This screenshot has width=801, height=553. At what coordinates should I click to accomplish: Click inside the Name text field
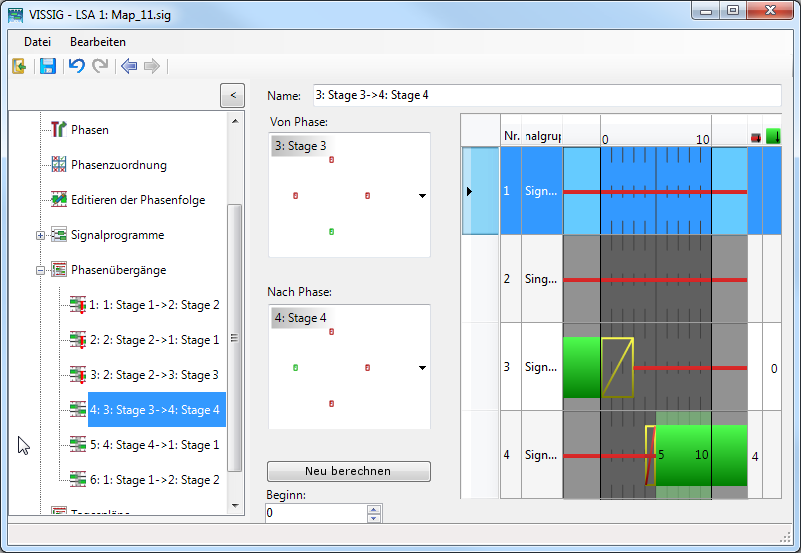(x=545, y=95)
